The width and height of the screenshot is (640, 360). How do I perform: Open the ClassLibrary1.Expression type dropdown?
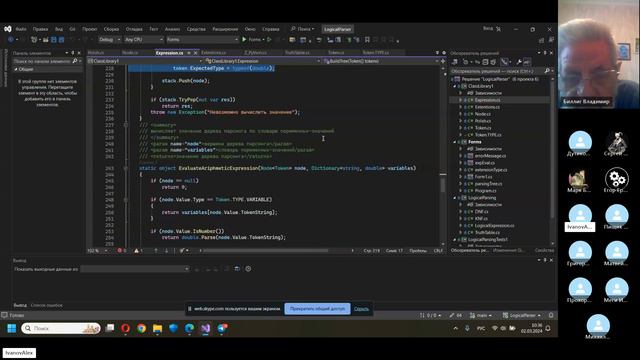262,61
